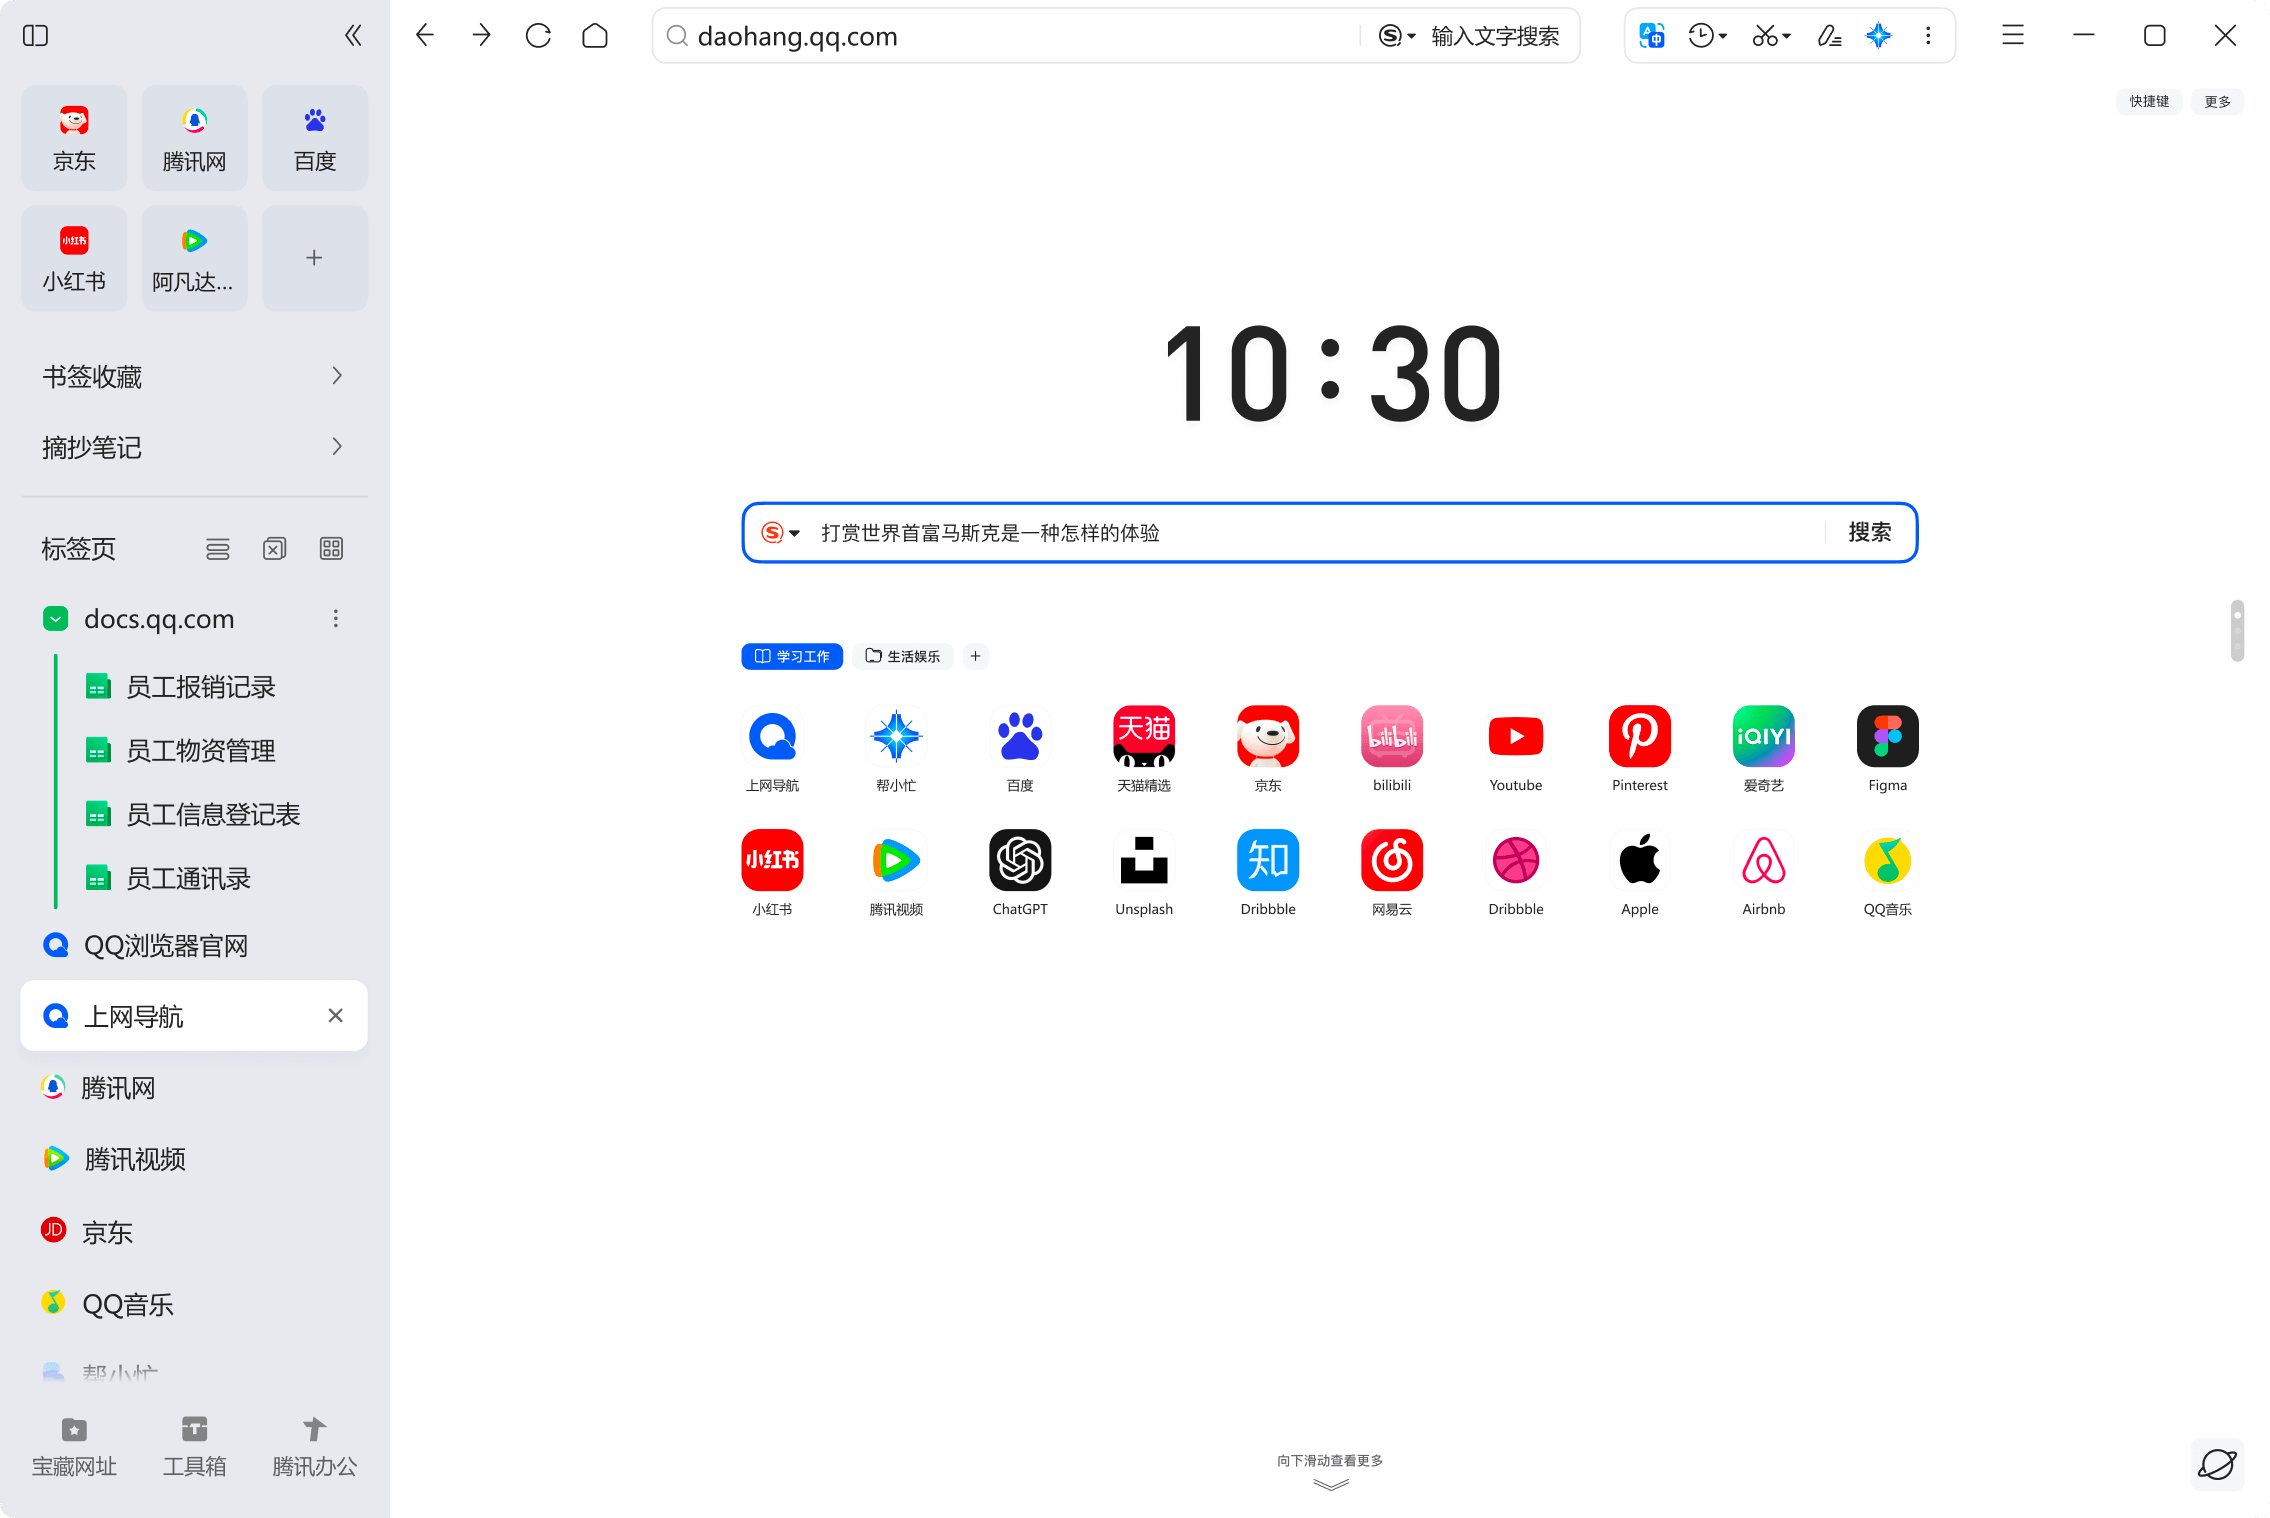2270x1518 pixels.
Task: Open the blue star assistant icon
Action: [x=1879, y=36]
